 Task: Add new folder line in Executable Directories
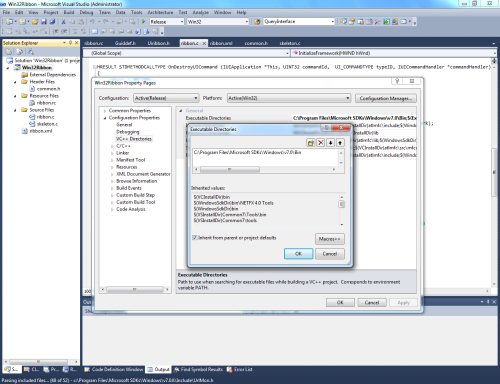[311, 143]
